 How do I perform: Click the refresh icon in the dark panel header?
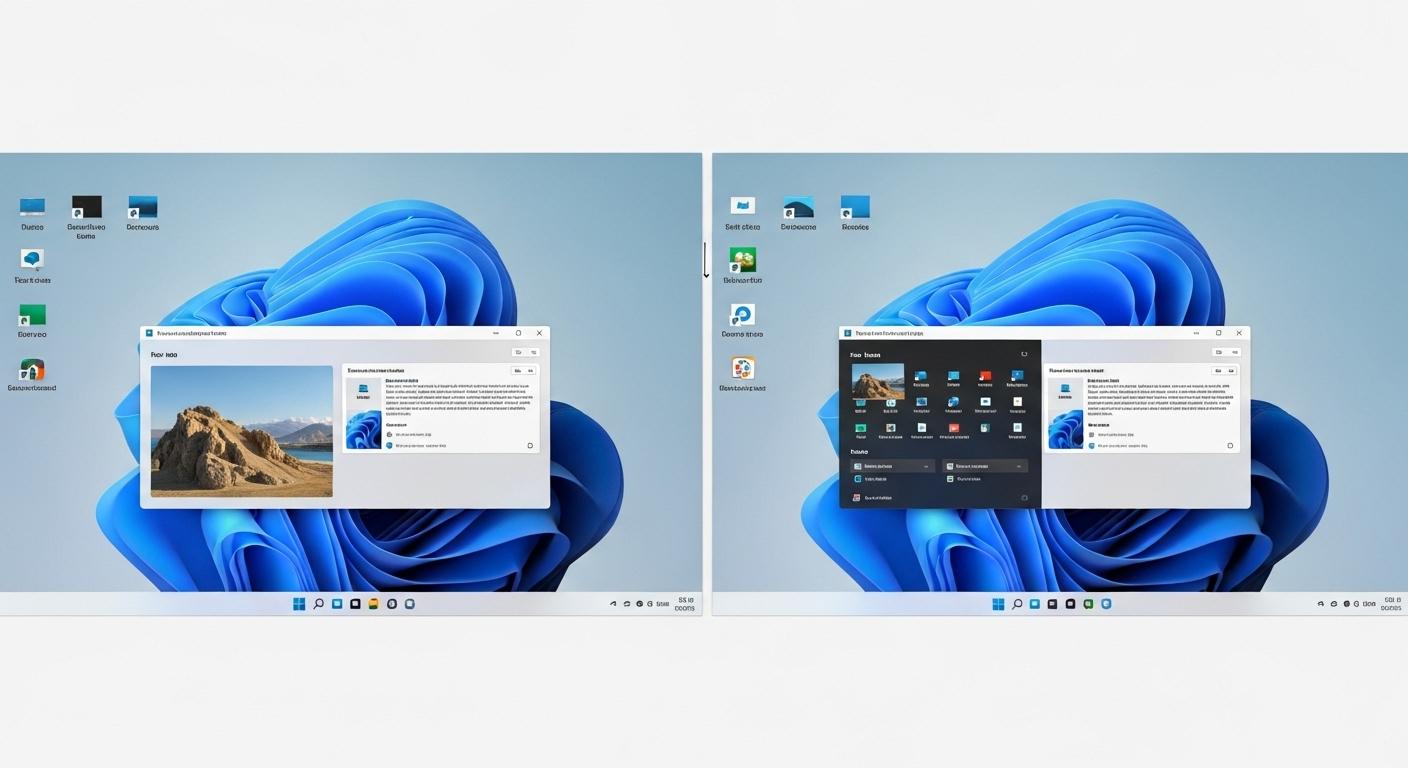(1024, 354)
